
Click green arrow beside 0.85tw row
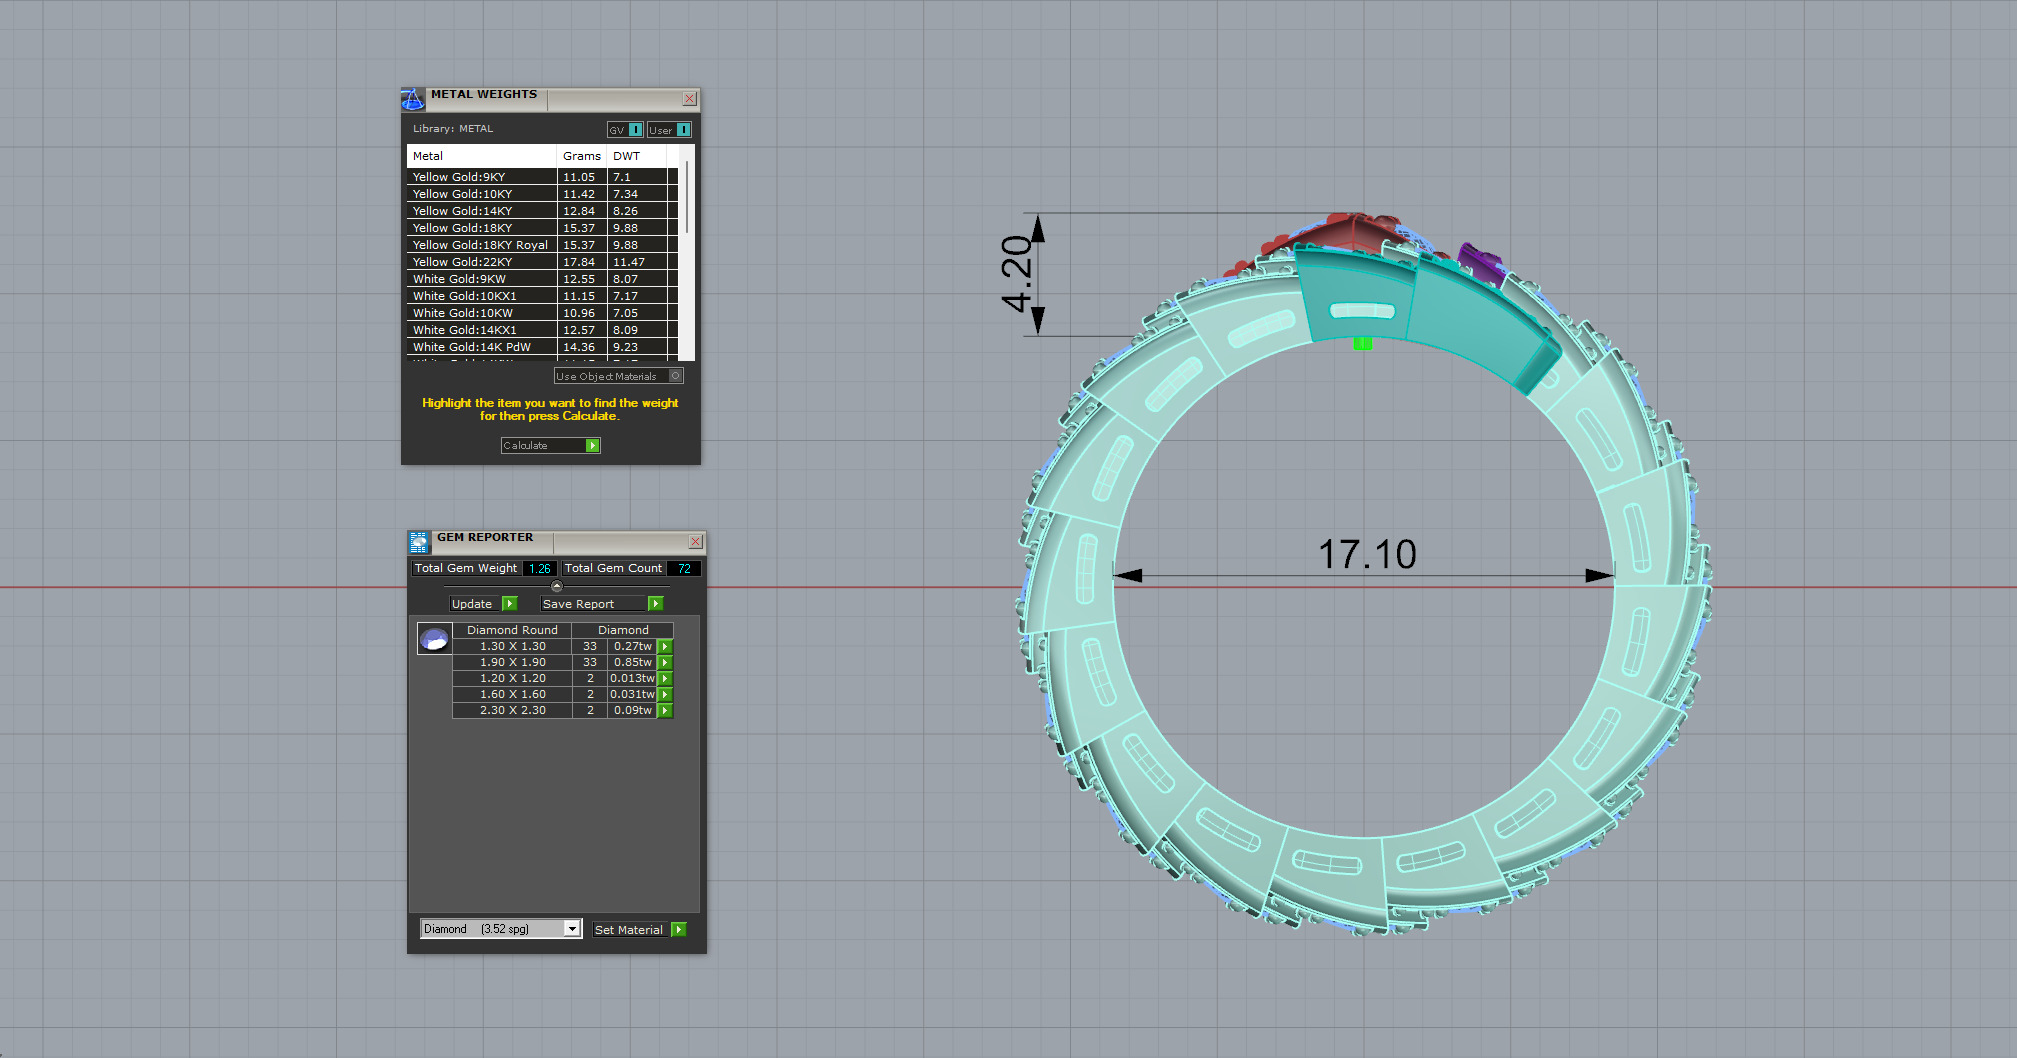665,663
